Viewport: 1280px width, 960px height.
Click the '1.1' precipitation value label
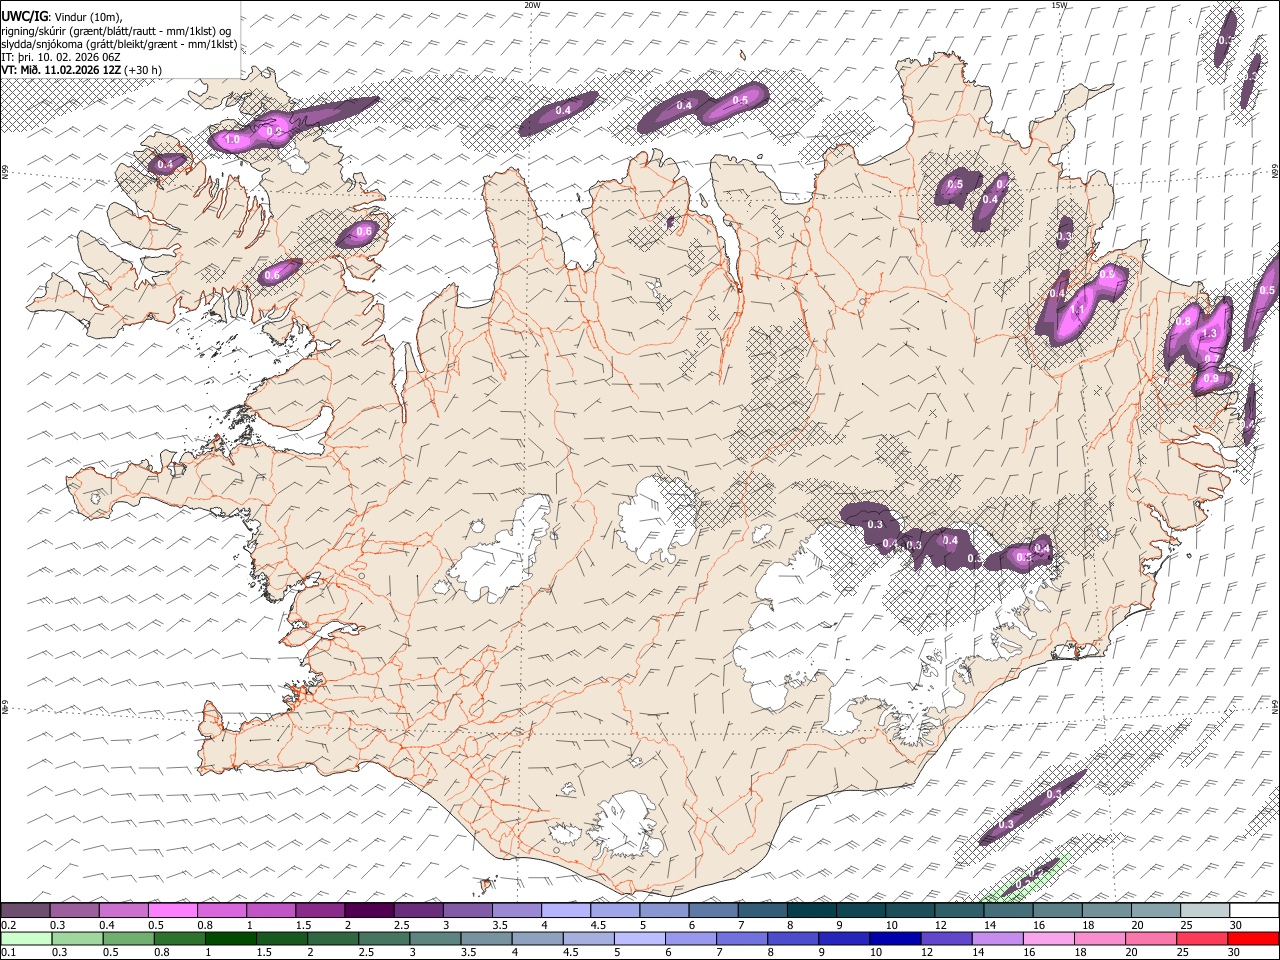click(x=1078, y=310)
